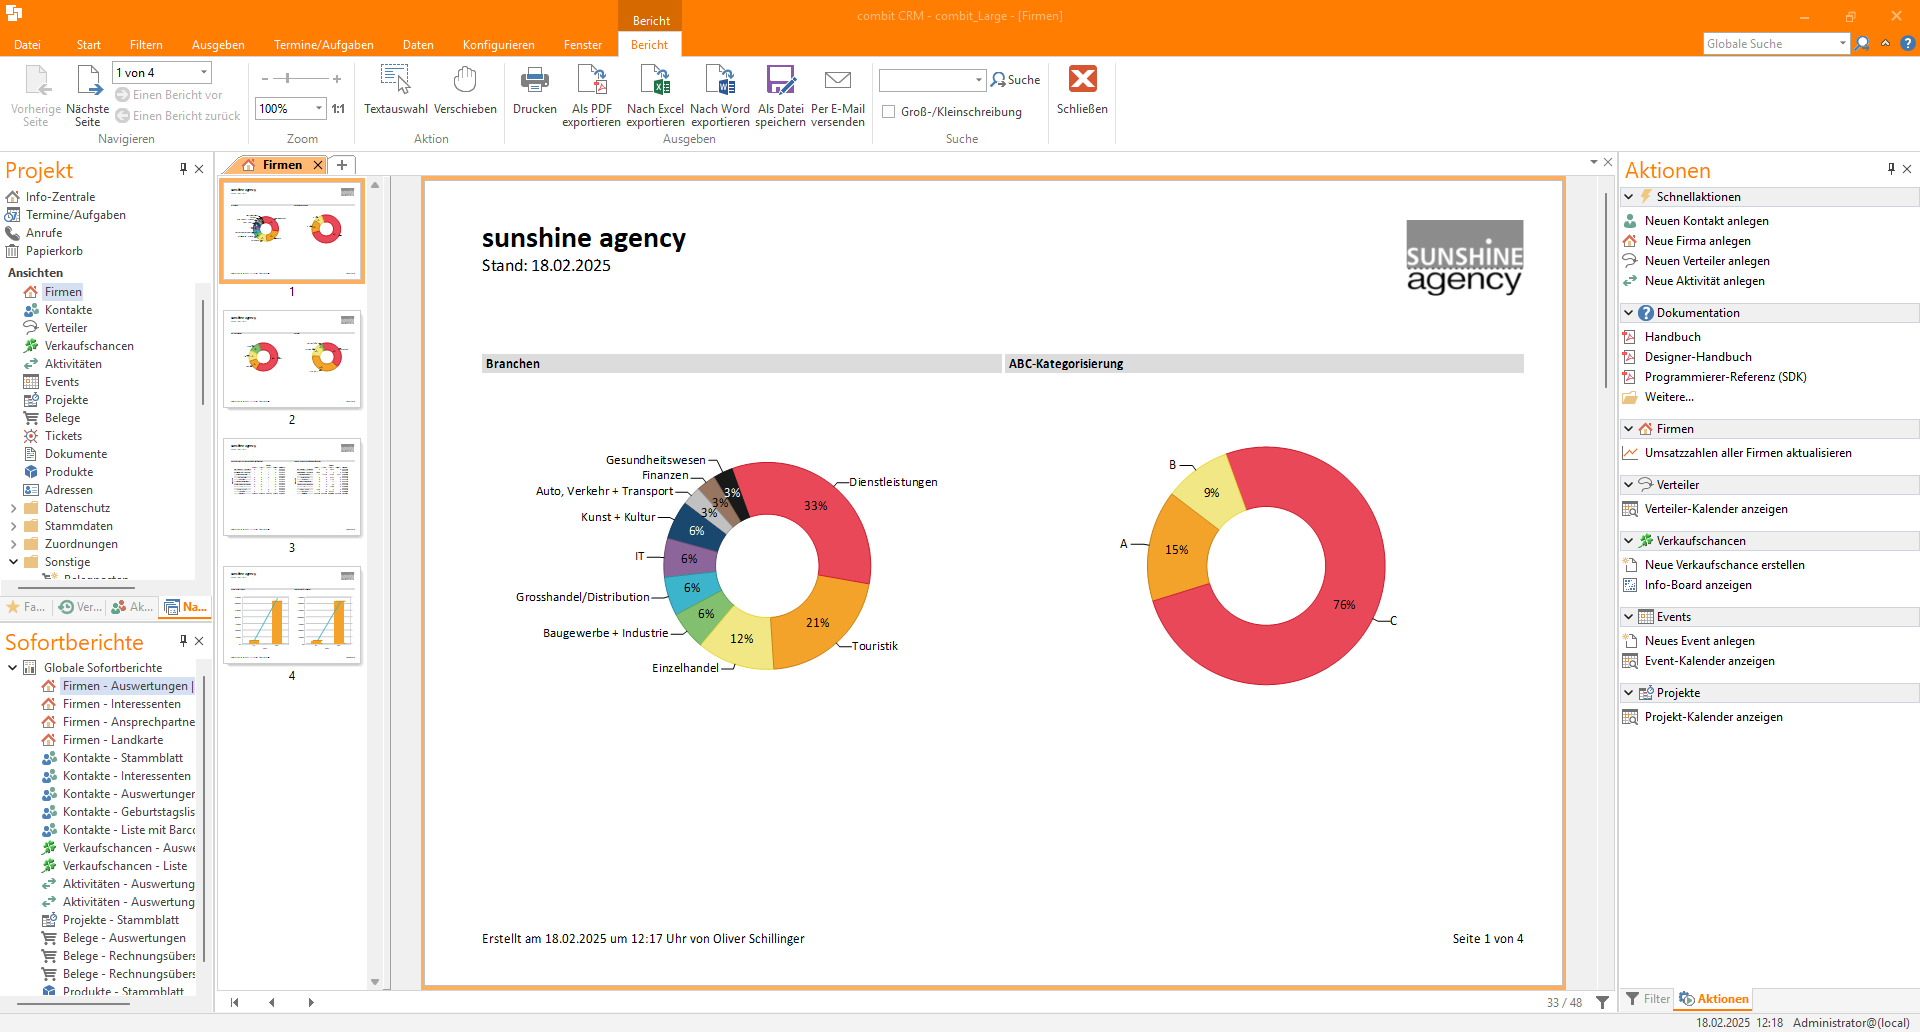Click the Drucken printer icon
Image resolution: width=1920 pixels, height=1032 pixels.
pyautogui.click(x=534, y=80)
